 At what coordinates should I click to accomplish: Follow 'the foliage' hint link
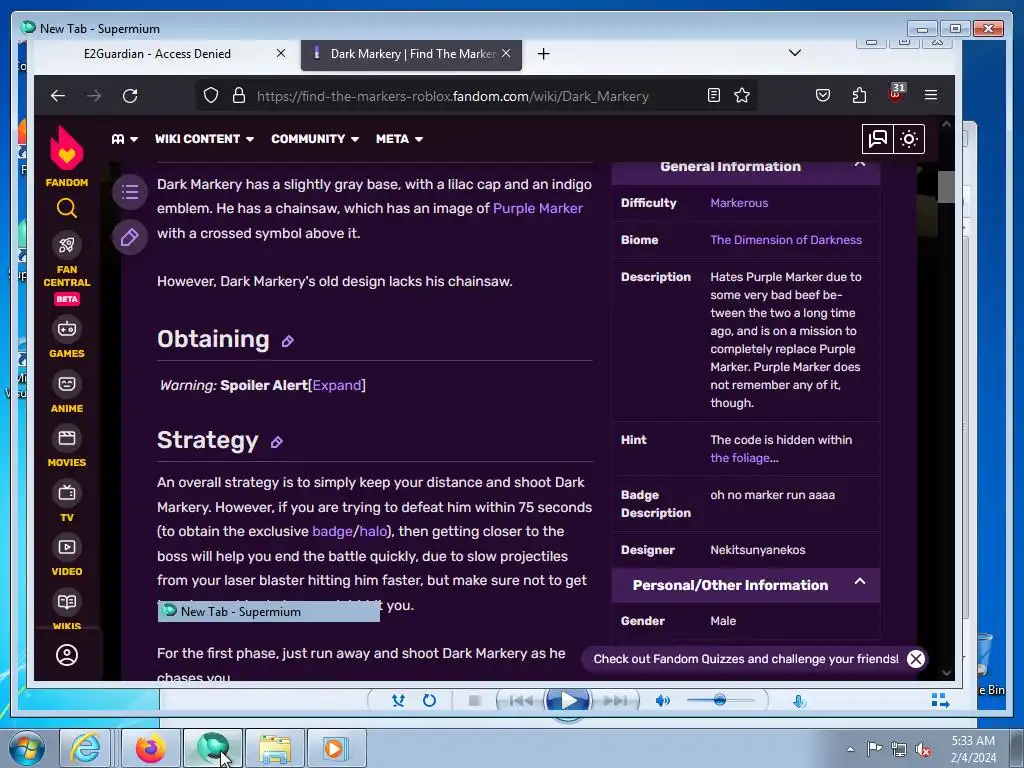coord(739,458)
